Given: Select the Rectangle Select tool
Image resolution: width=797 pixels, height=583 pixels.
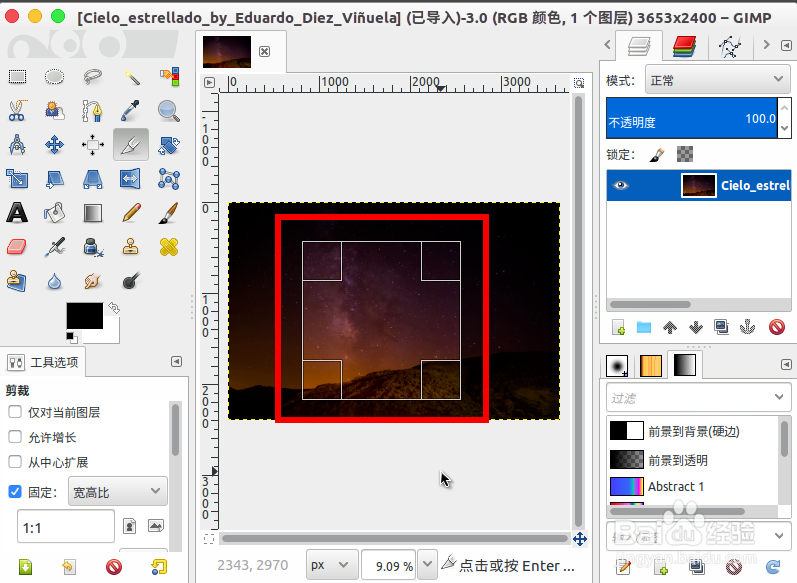Looking at the screenshot, I should pos(17,77).
